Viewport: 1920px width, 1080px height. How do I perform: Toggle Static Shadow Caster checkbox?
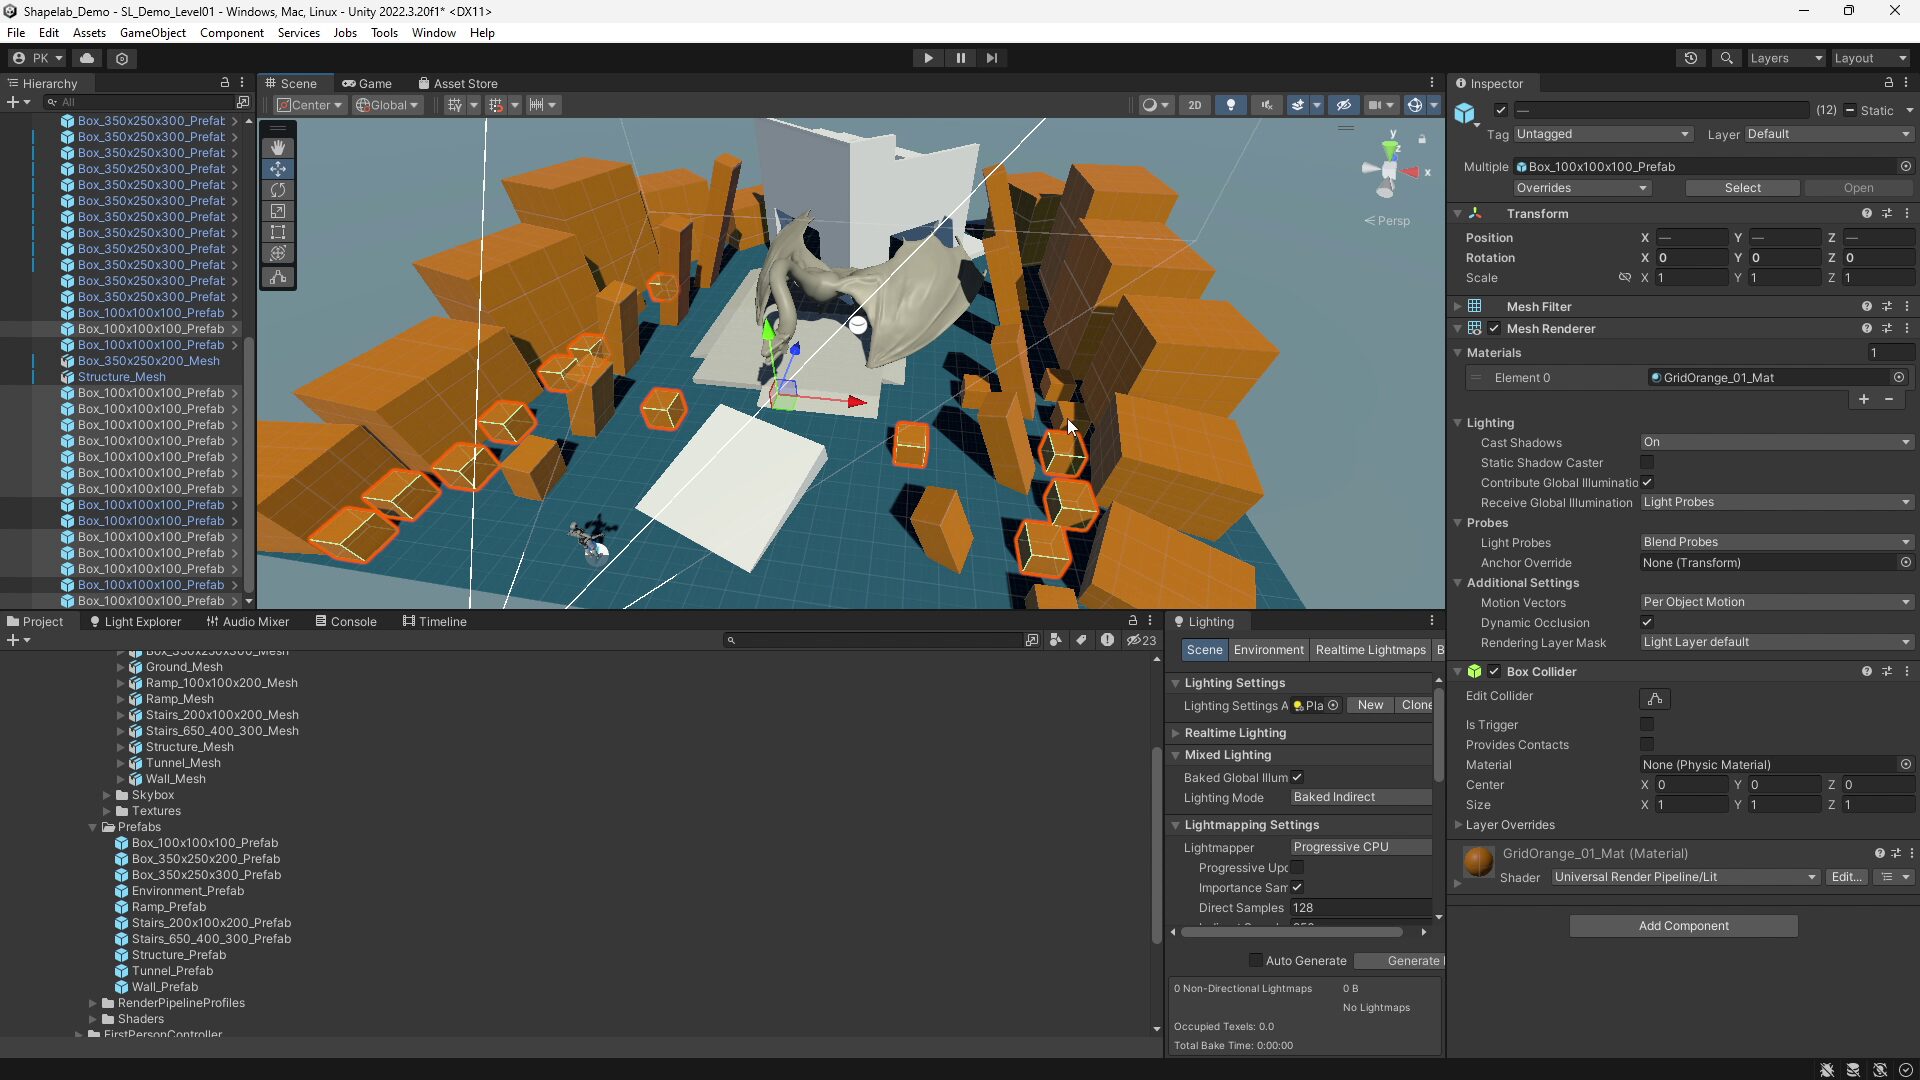point(1647,463)
